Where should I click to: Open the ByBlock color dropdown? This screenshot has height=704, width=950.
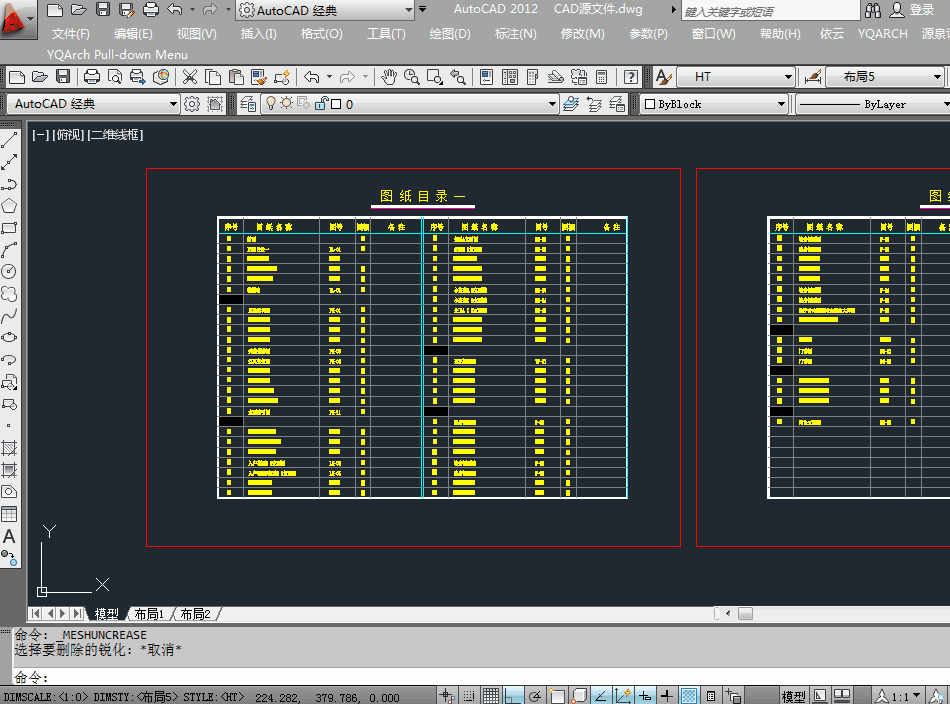[x=783, y=103]
